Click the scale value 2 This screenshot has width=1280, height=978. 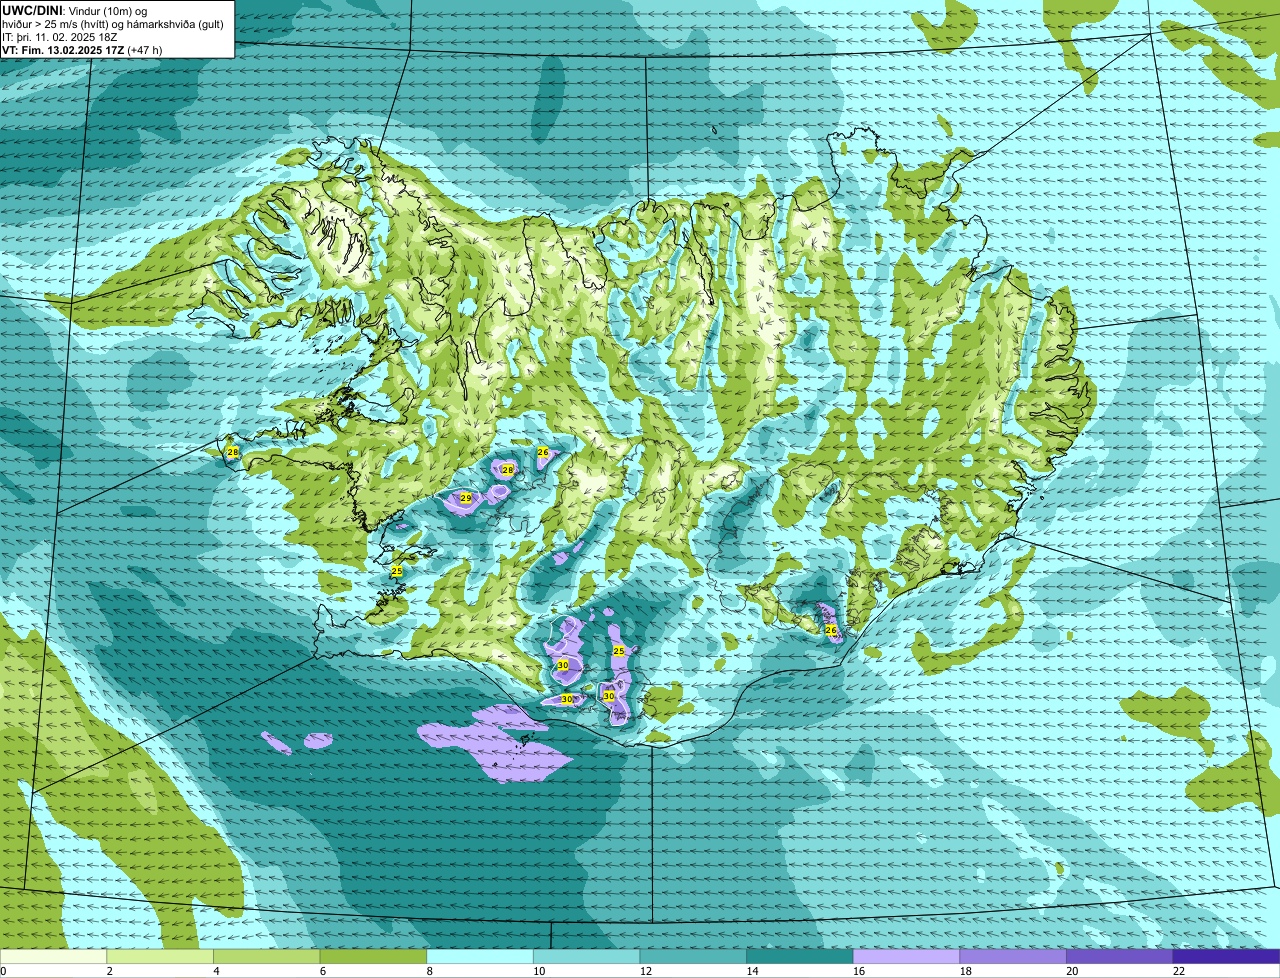pos(109,971)
